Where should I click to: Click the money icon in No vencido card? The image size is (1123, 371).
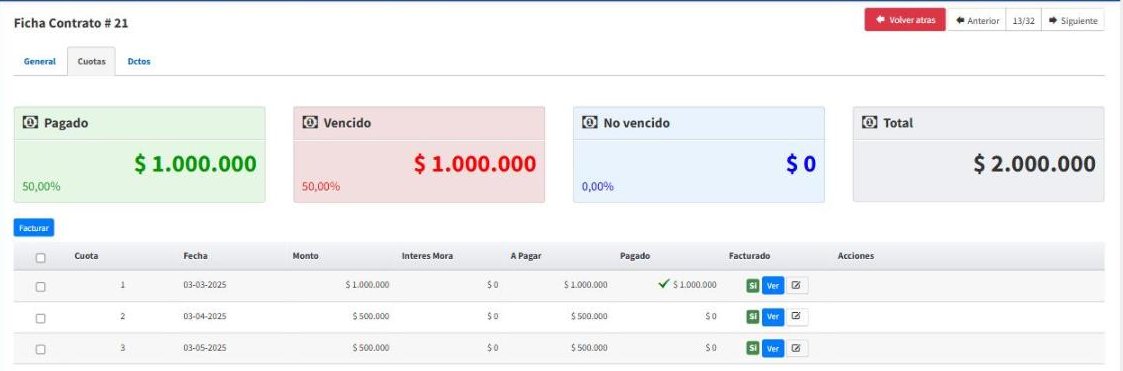589,122
